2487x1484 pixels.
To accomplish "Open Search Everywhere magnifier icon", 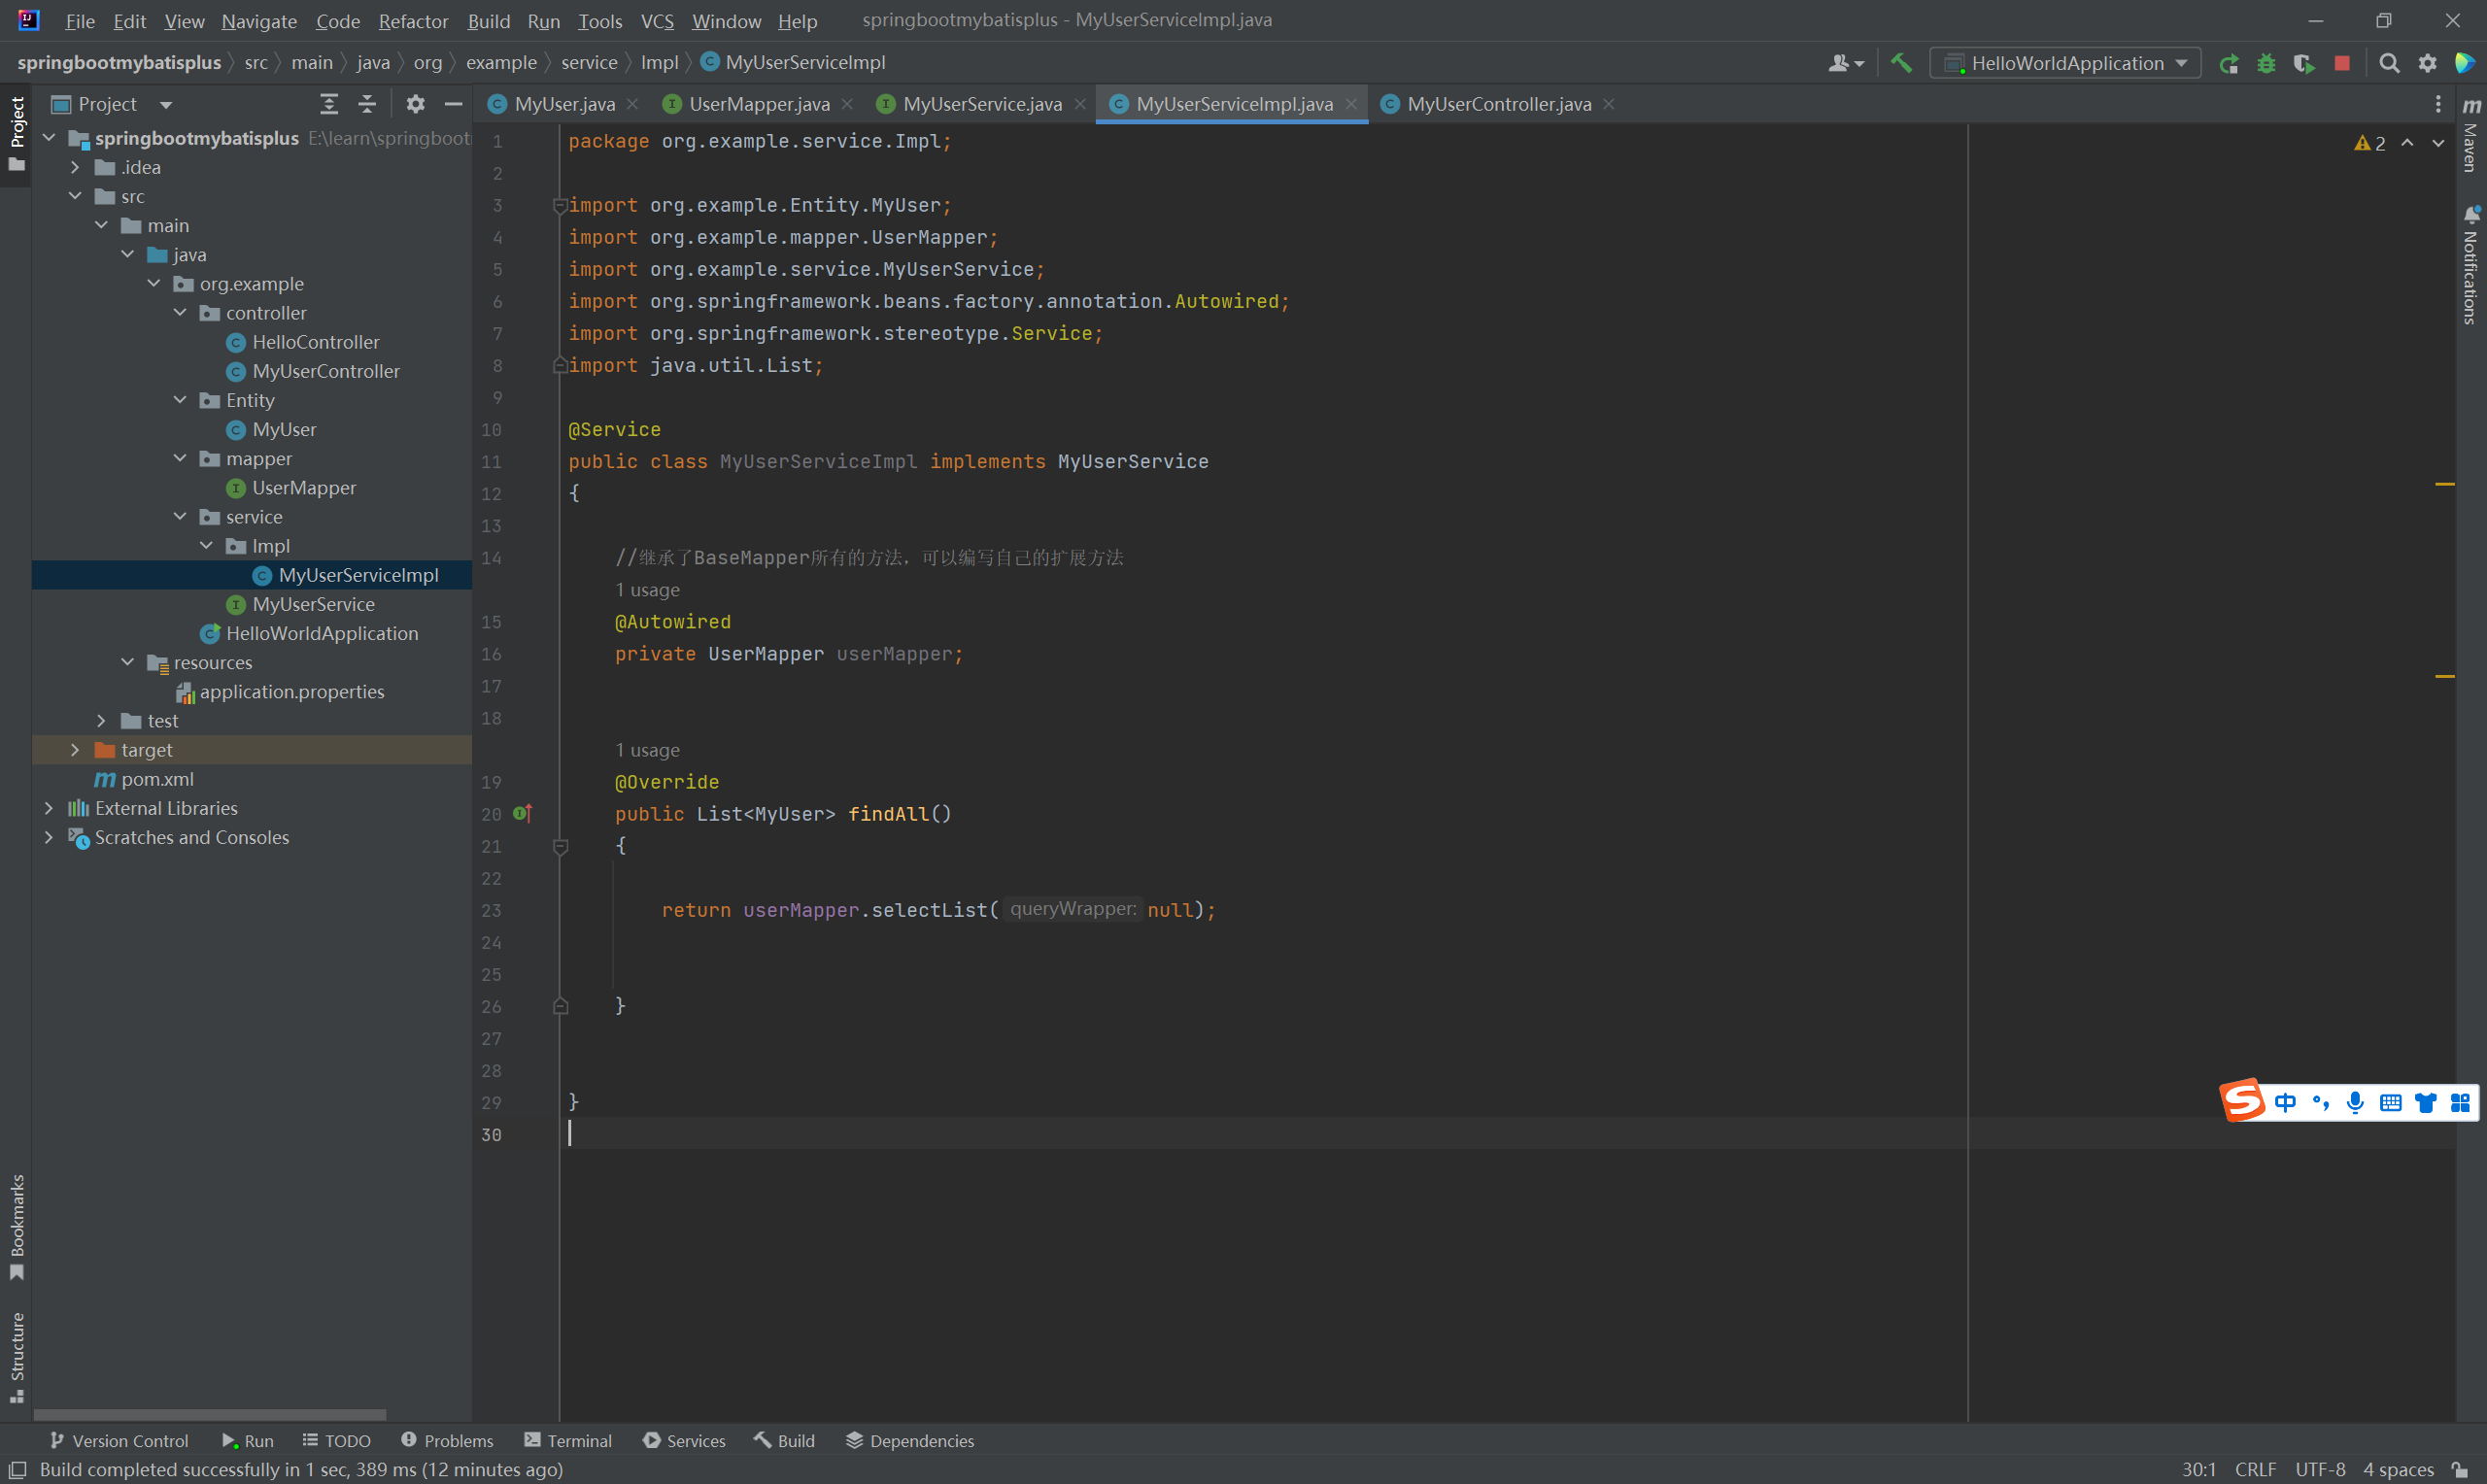I will pos(2389,63).
